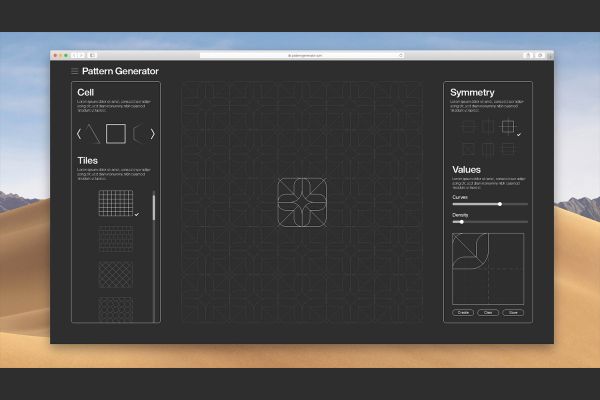This screenshot has height=400, width=600.
Task: Click the Create button
Action: tap(463, 313)
